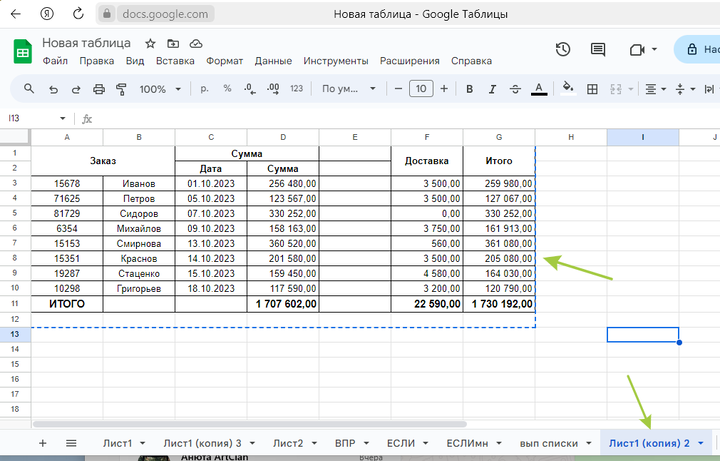Add a new sheet with plus

(43, 443)
